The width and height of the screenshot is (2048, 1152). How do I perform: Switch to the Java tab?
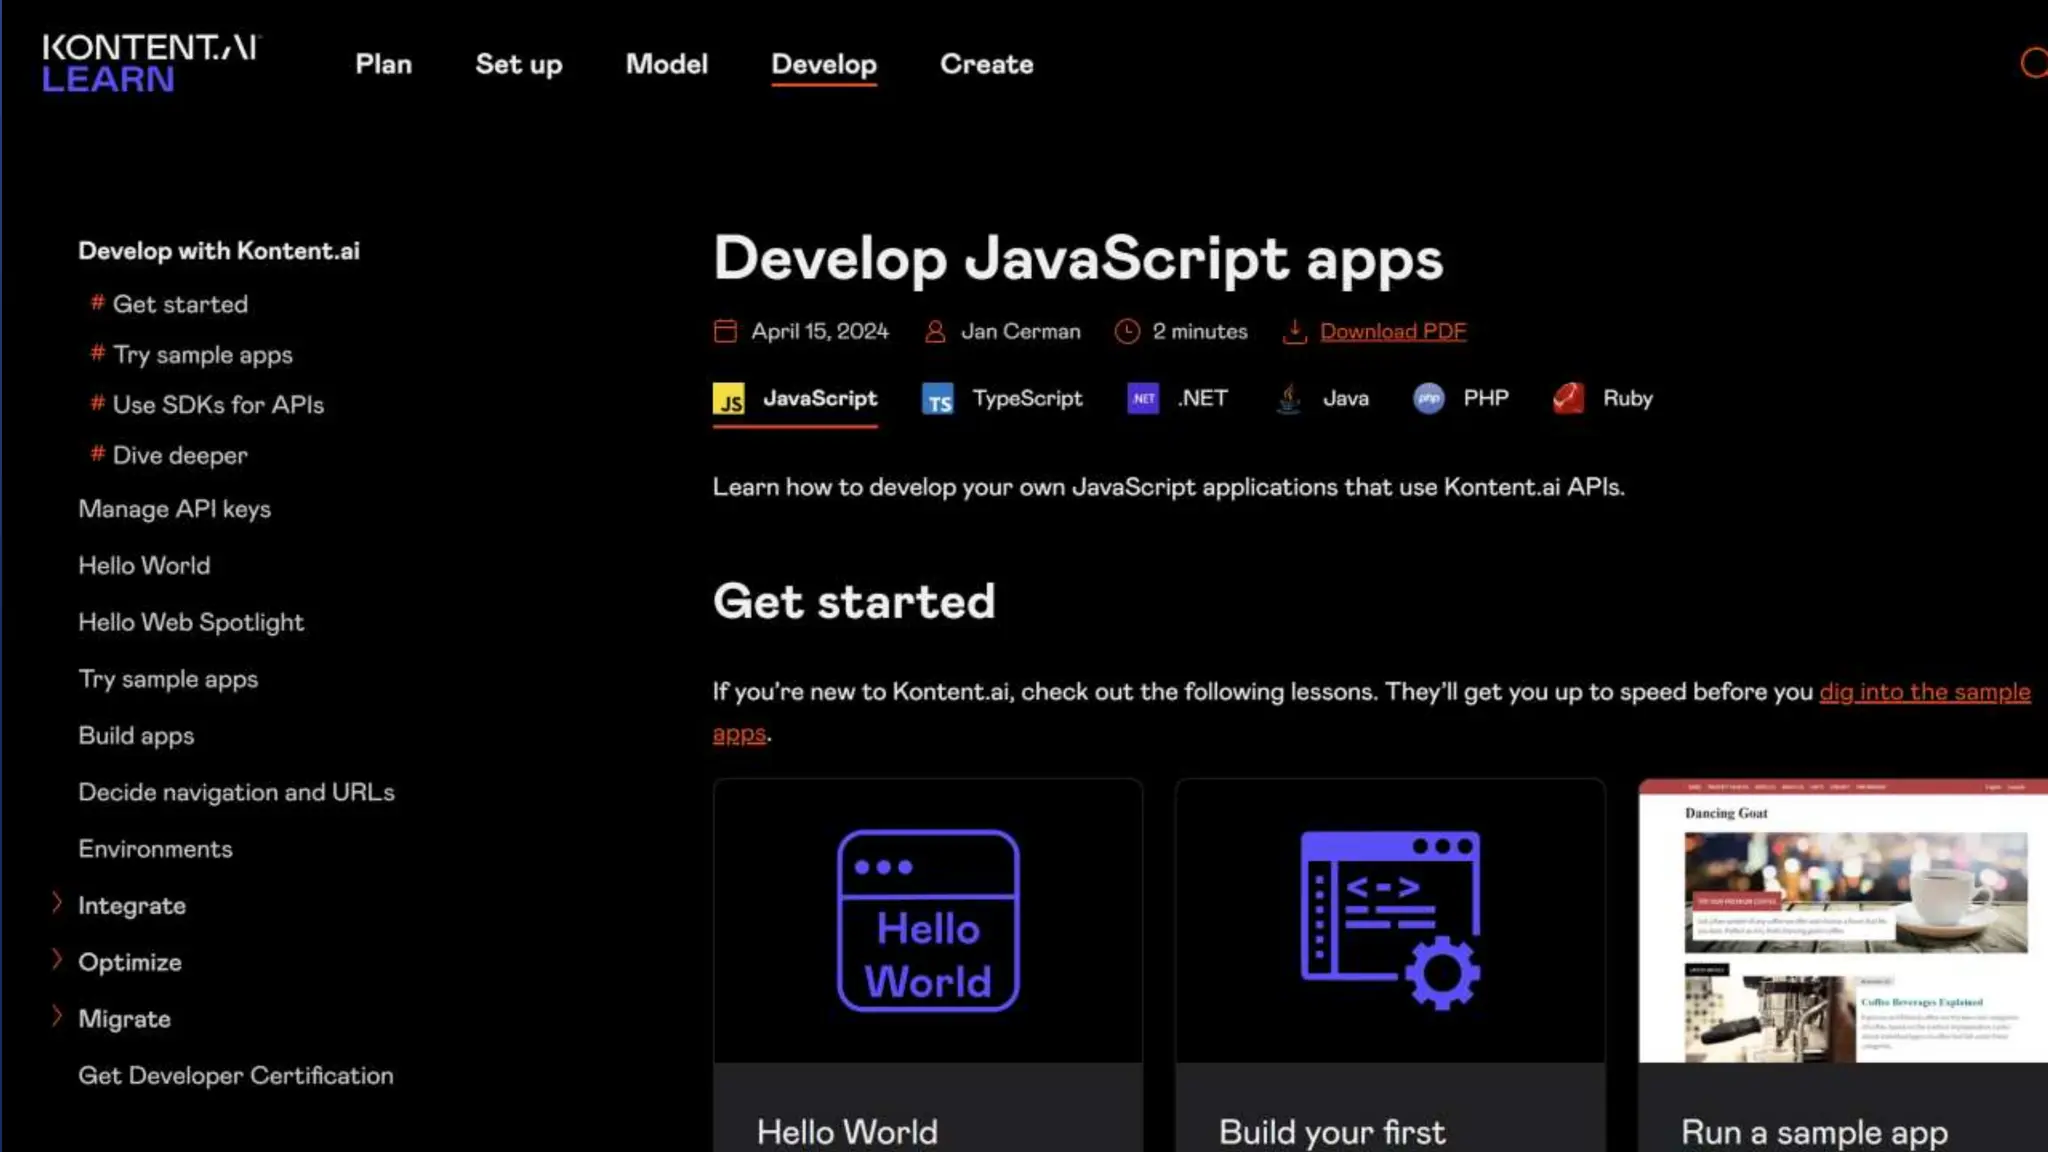tap(1323, 399)
